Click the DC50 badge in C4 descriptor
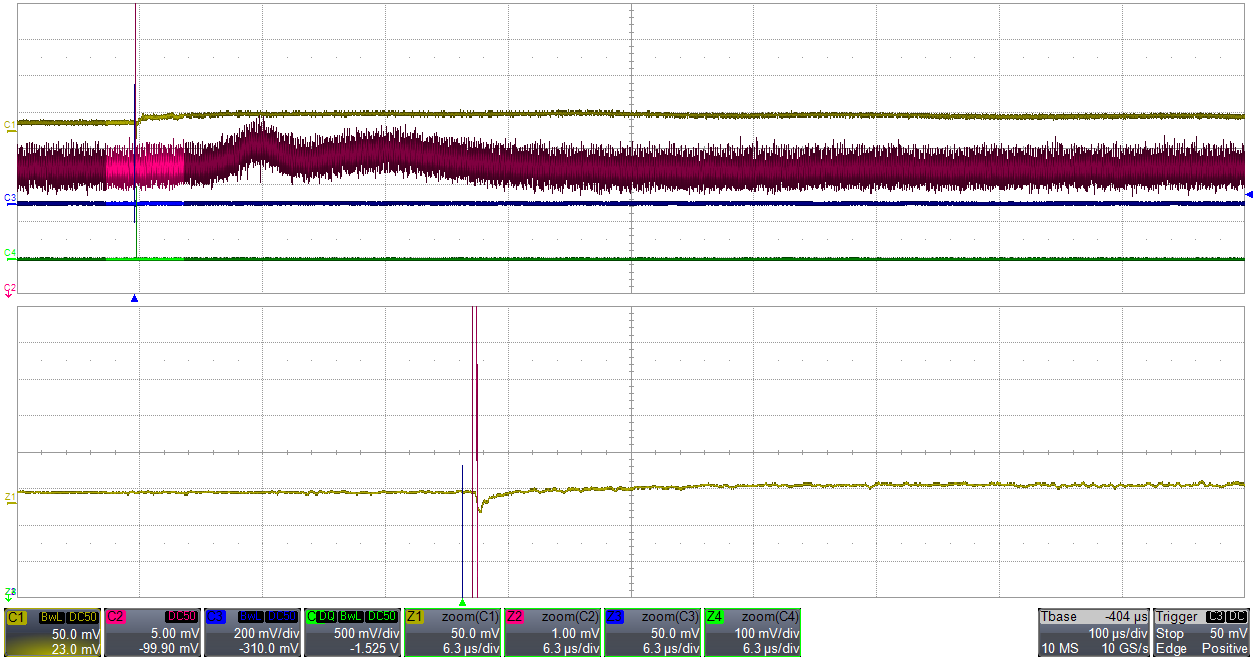 [383, 618]
